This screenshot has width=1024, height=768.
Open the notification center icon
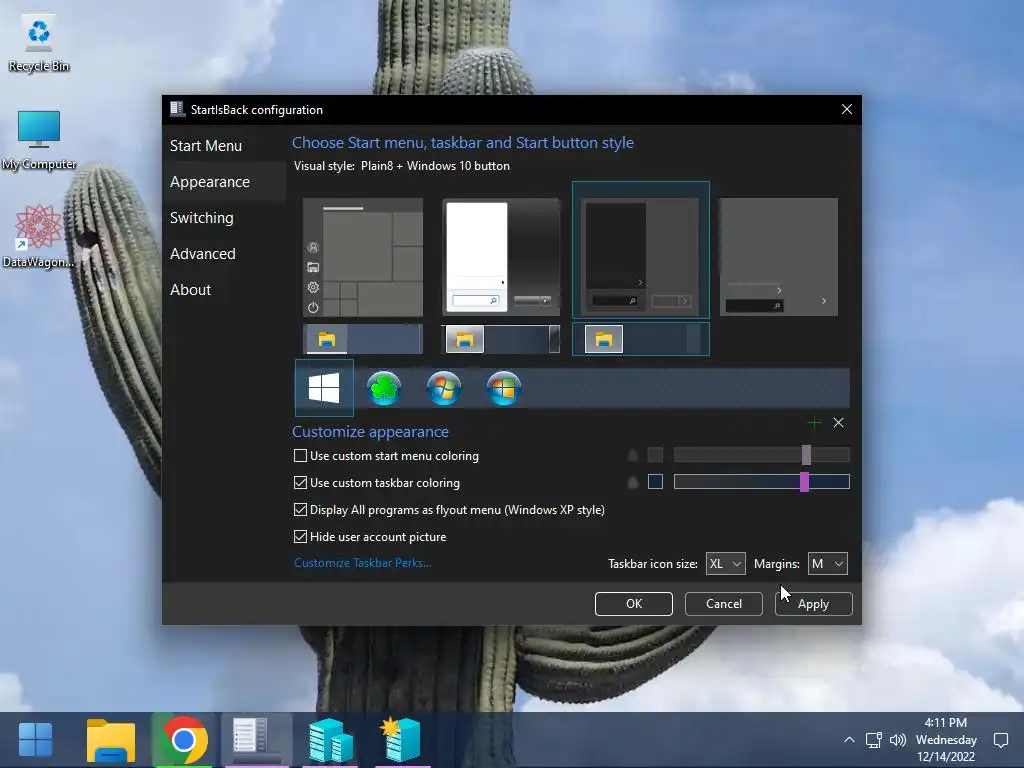(1000, 740)
